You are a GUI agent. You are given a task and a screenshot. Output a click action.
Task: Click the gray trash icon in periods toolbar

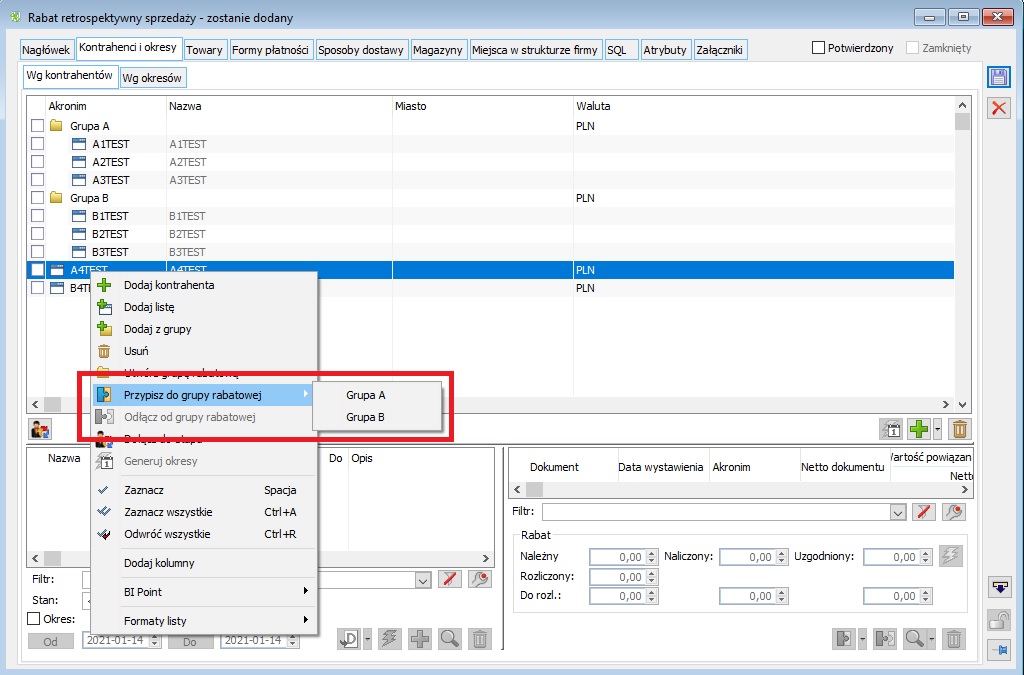tap(479, 638)
